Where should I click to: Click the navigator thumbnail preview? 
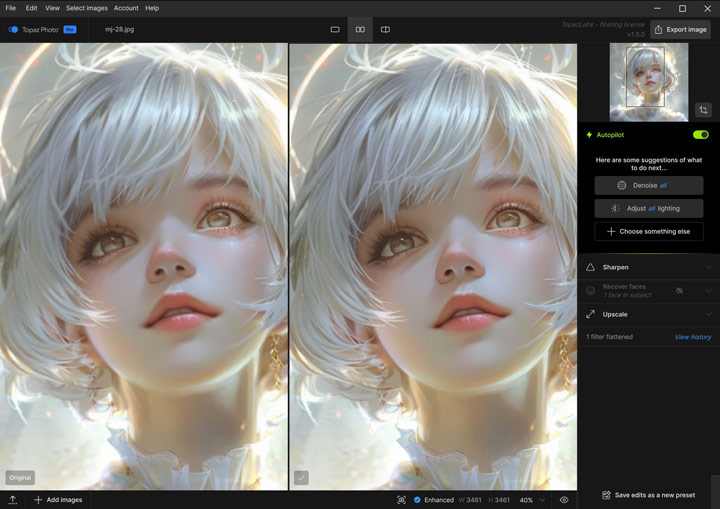tap(648, 82)
